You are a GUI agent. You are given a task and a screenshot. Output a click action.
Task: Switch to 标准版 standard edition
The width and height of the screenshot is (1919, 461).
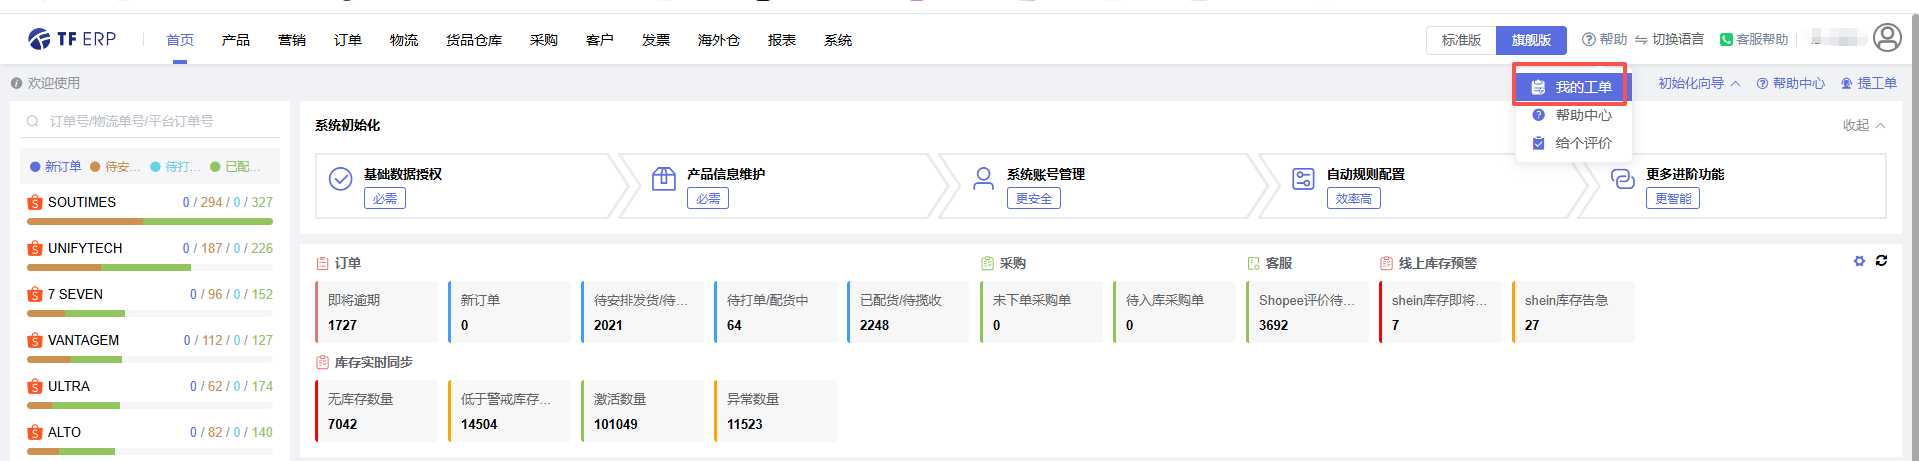coord(1460,40)
